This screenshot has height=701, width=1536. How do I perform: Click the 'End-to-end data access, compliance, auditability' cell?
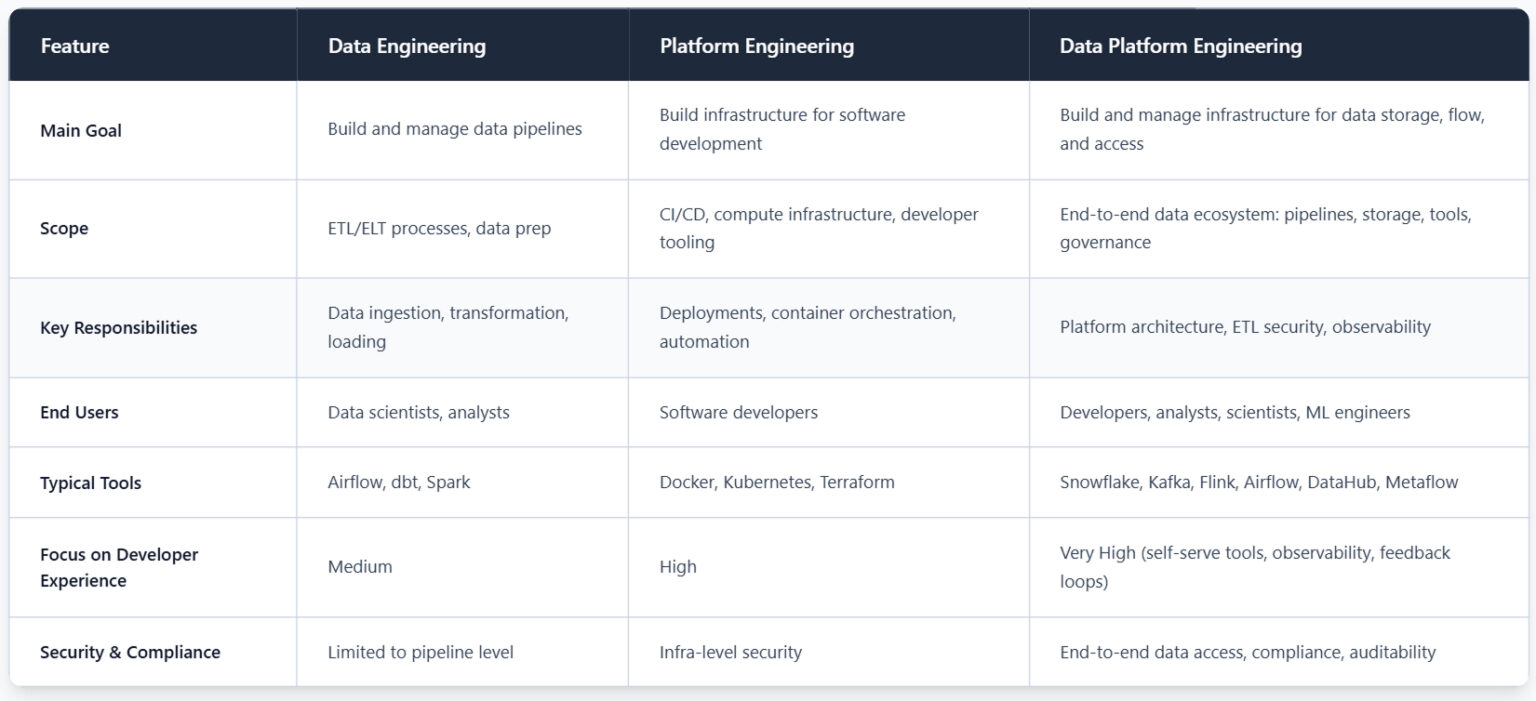1247,652
